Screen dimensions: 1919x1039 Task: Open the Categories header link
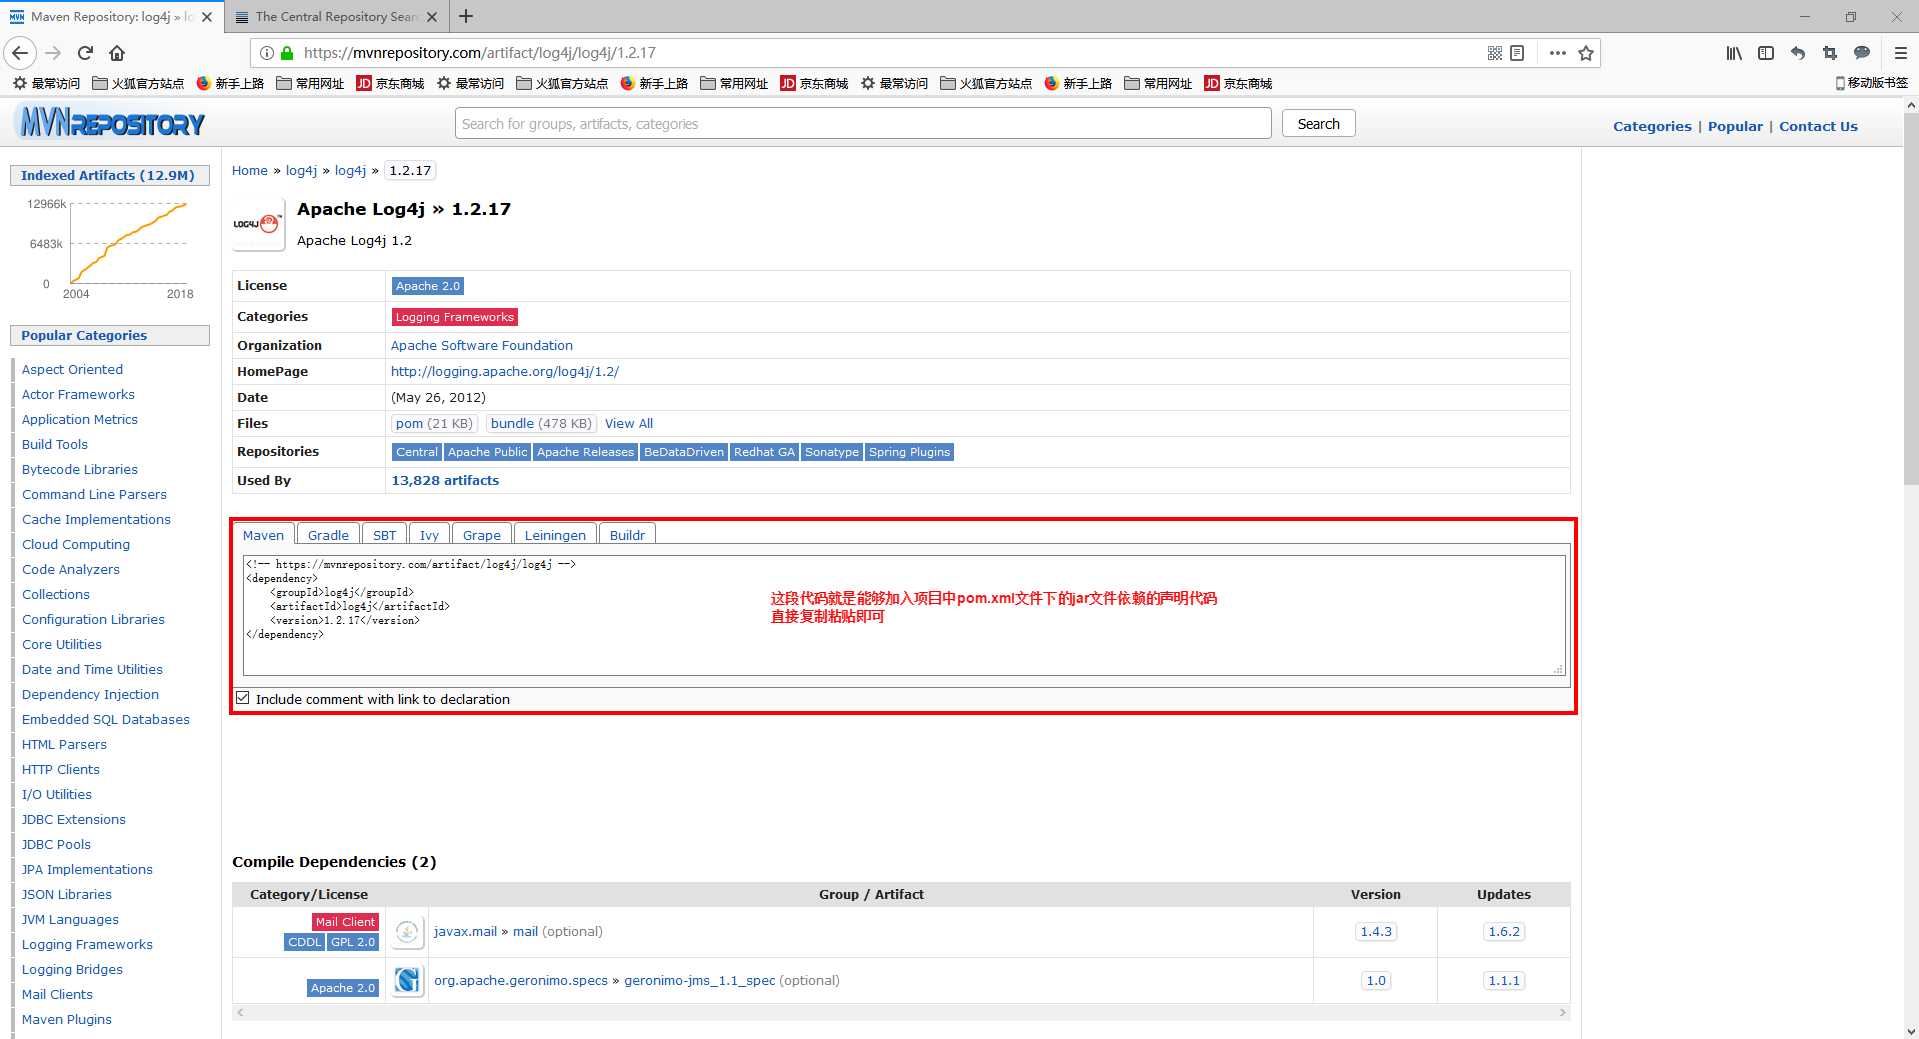coord(1652,126)
